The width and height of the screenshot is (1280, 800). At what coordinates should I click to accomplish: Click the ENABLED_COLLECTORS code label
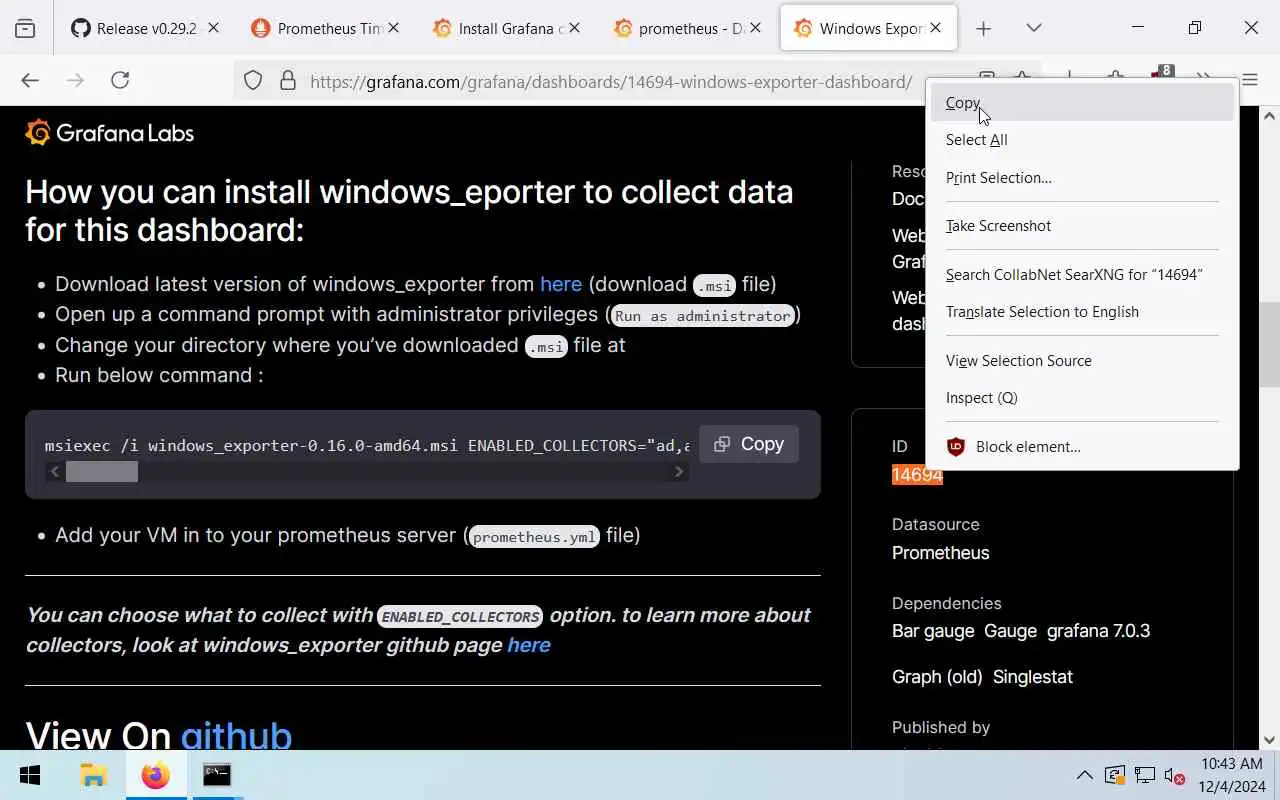tap(460, 617)
